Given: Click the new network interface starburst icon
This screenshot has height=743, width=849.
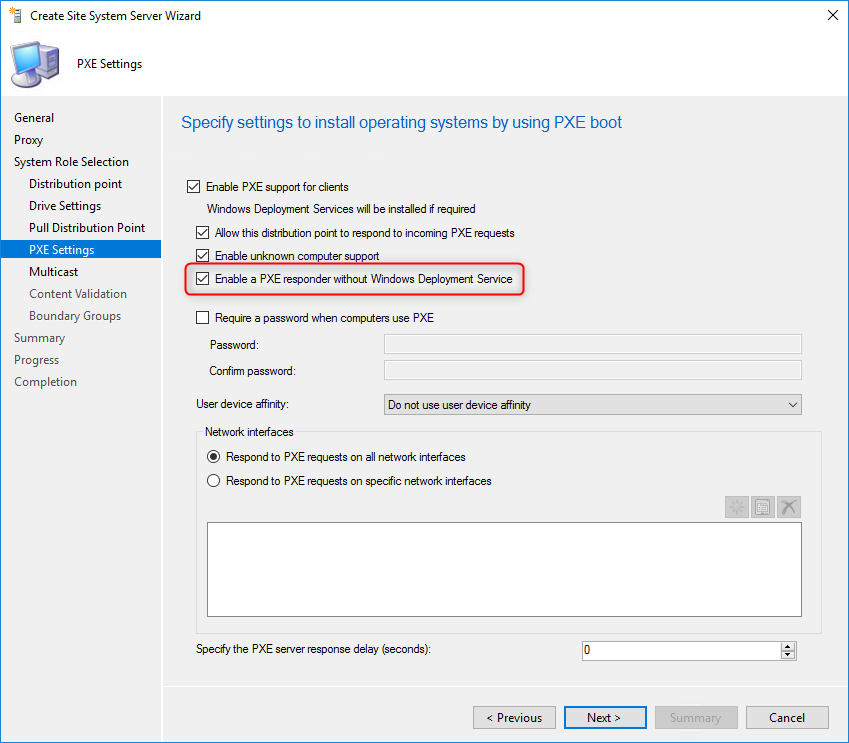Looking at the screenshot, I should [x=736, y=507].
